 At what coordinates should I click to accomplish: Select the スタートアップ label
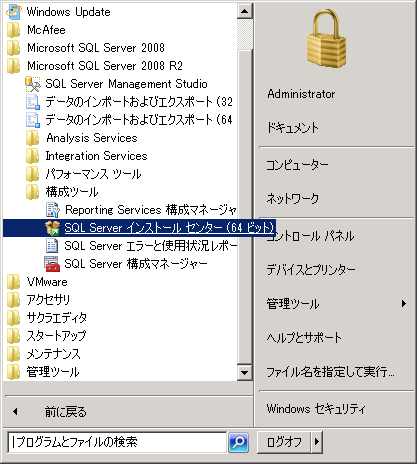[56, 336]
